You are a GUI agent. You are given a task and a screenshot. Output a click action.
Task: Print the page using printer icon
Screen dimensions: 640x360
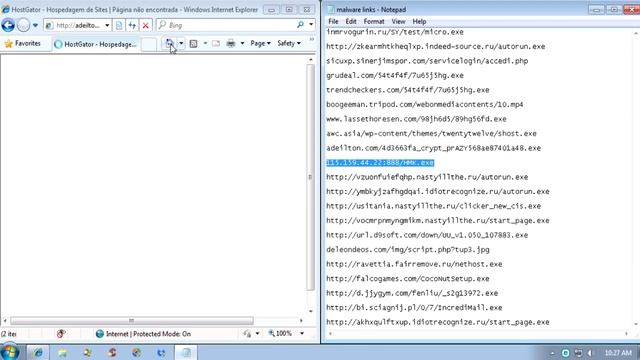[231, 43]
